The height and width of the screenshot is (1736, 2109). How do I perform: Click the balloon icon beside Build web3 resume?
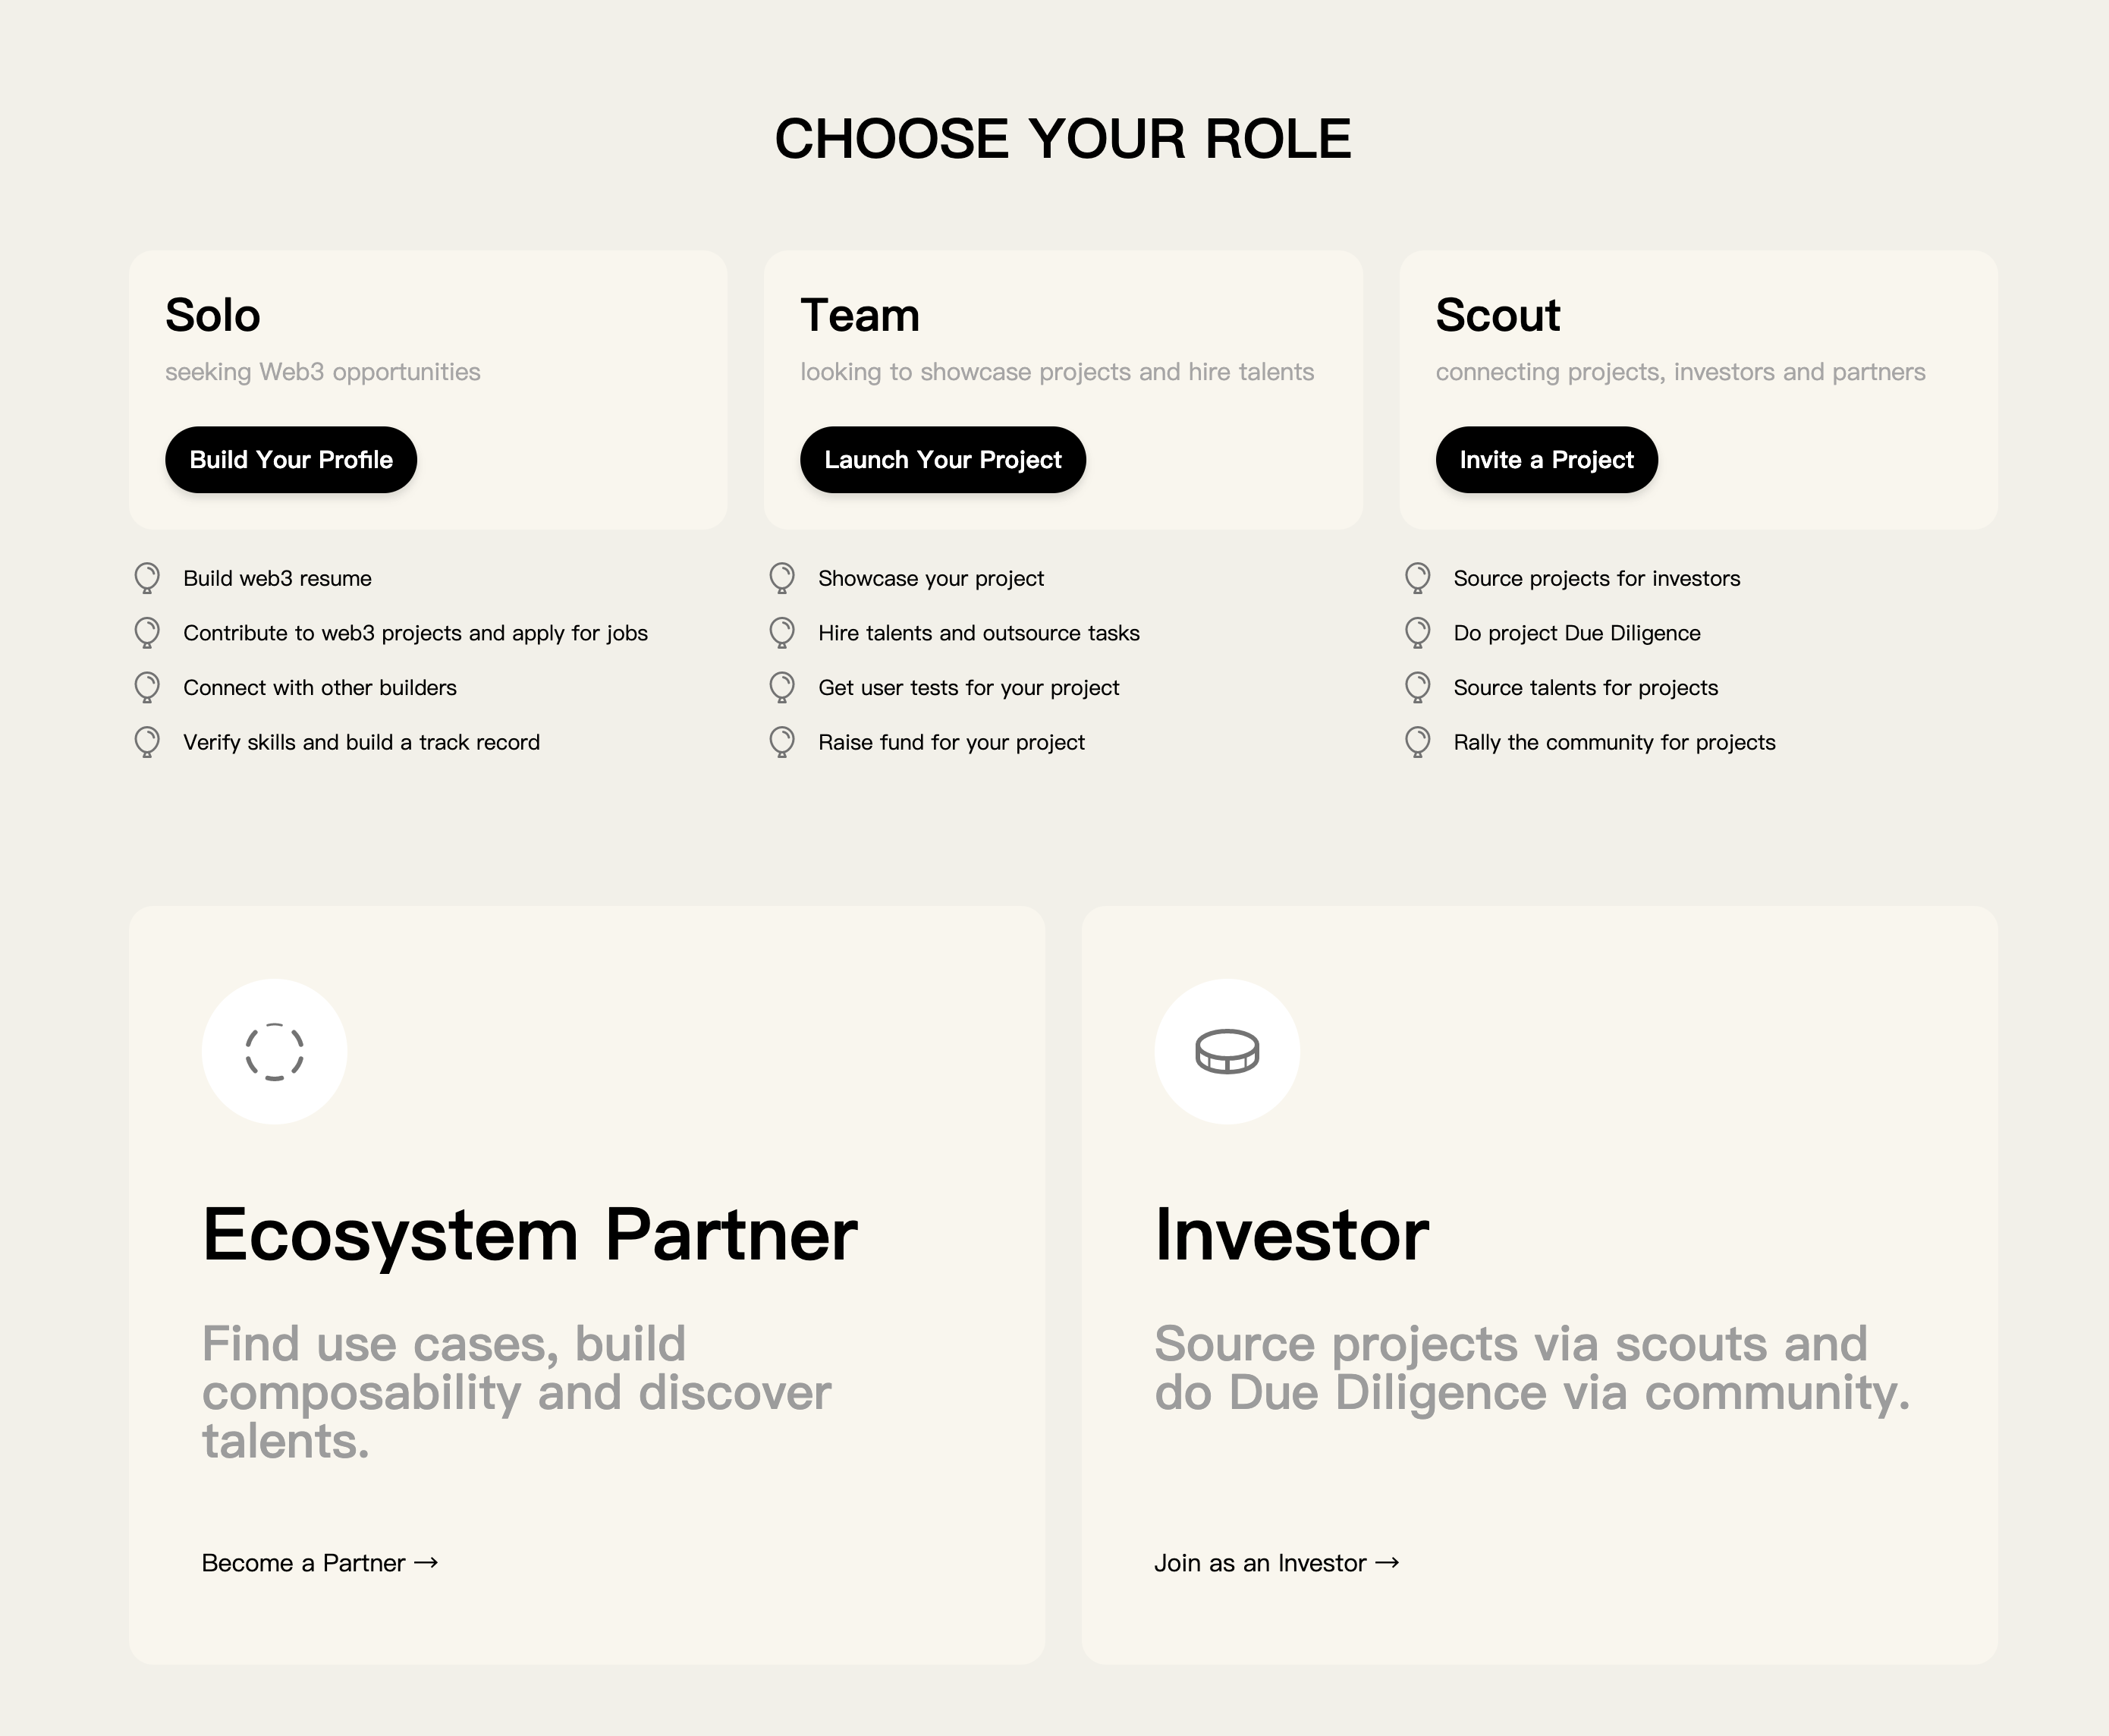[147, 578]
